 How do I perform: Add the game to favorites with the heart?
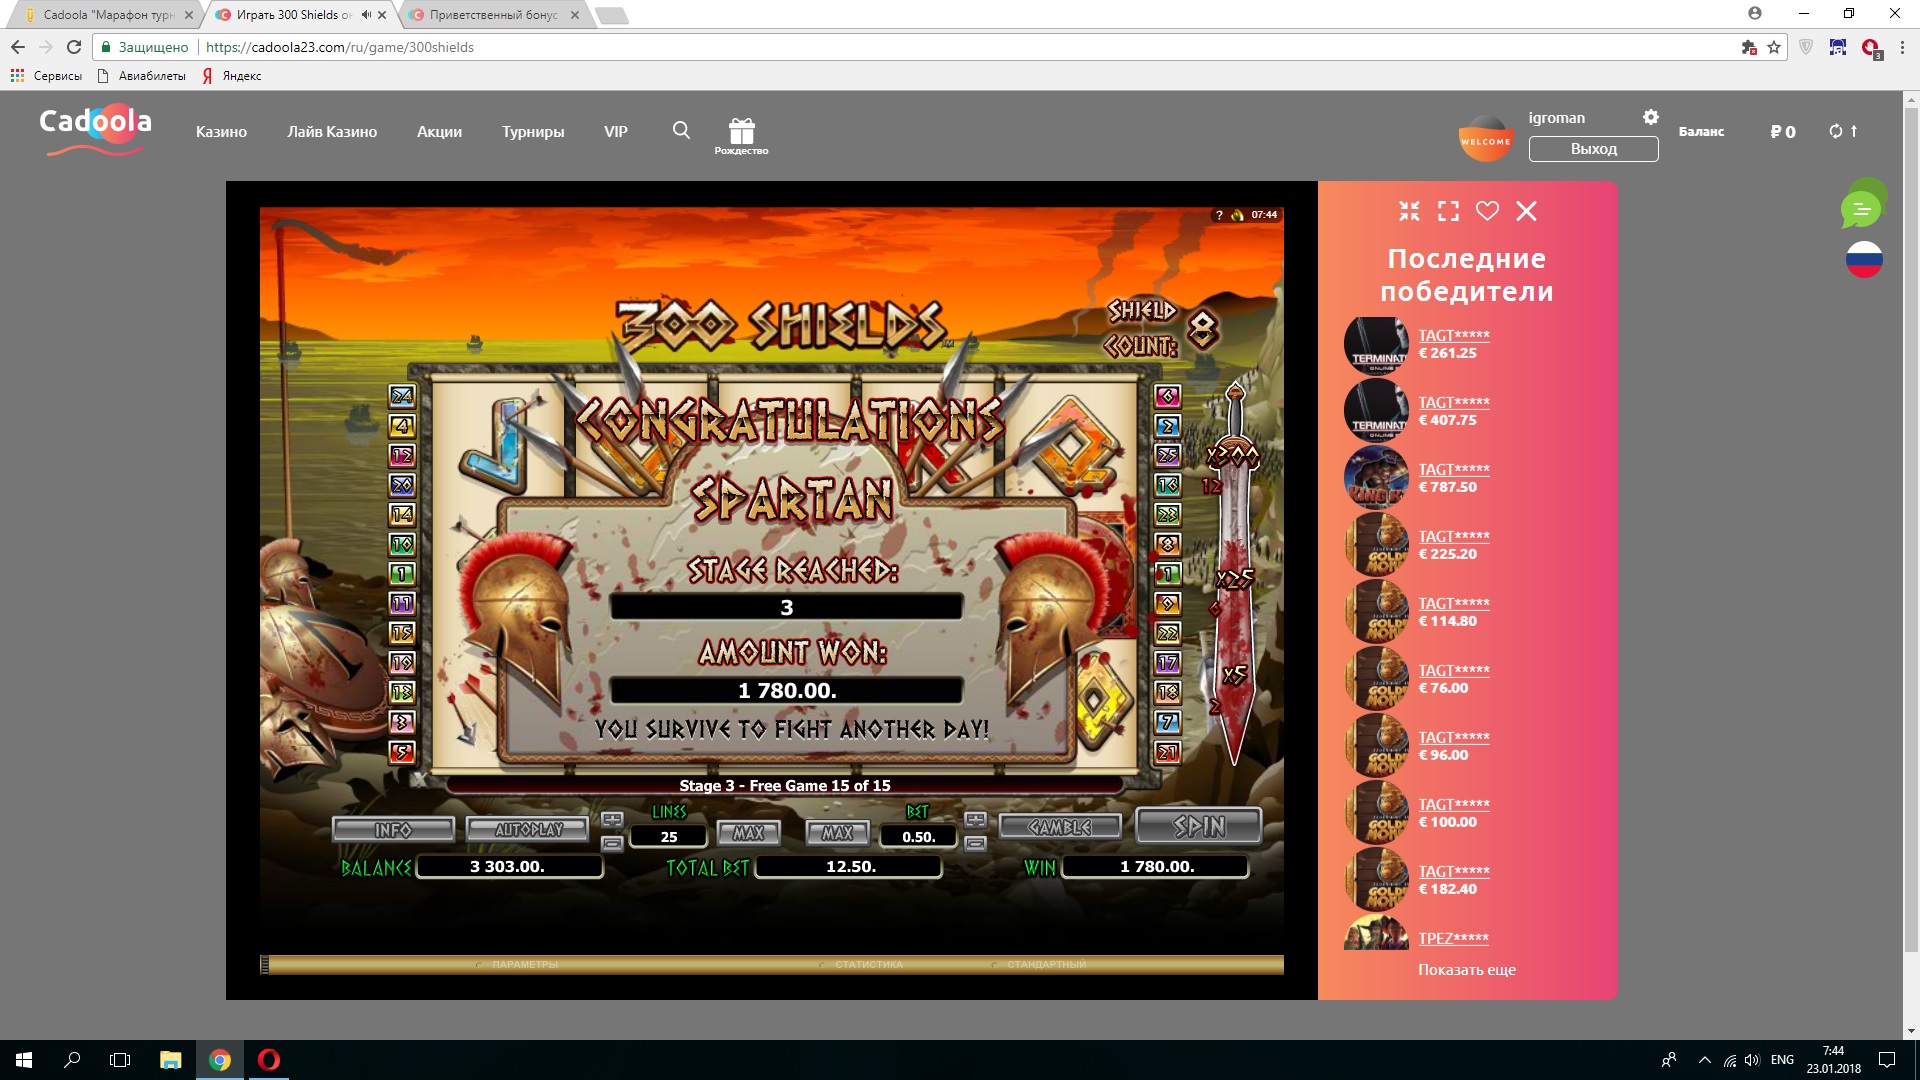1487,211
